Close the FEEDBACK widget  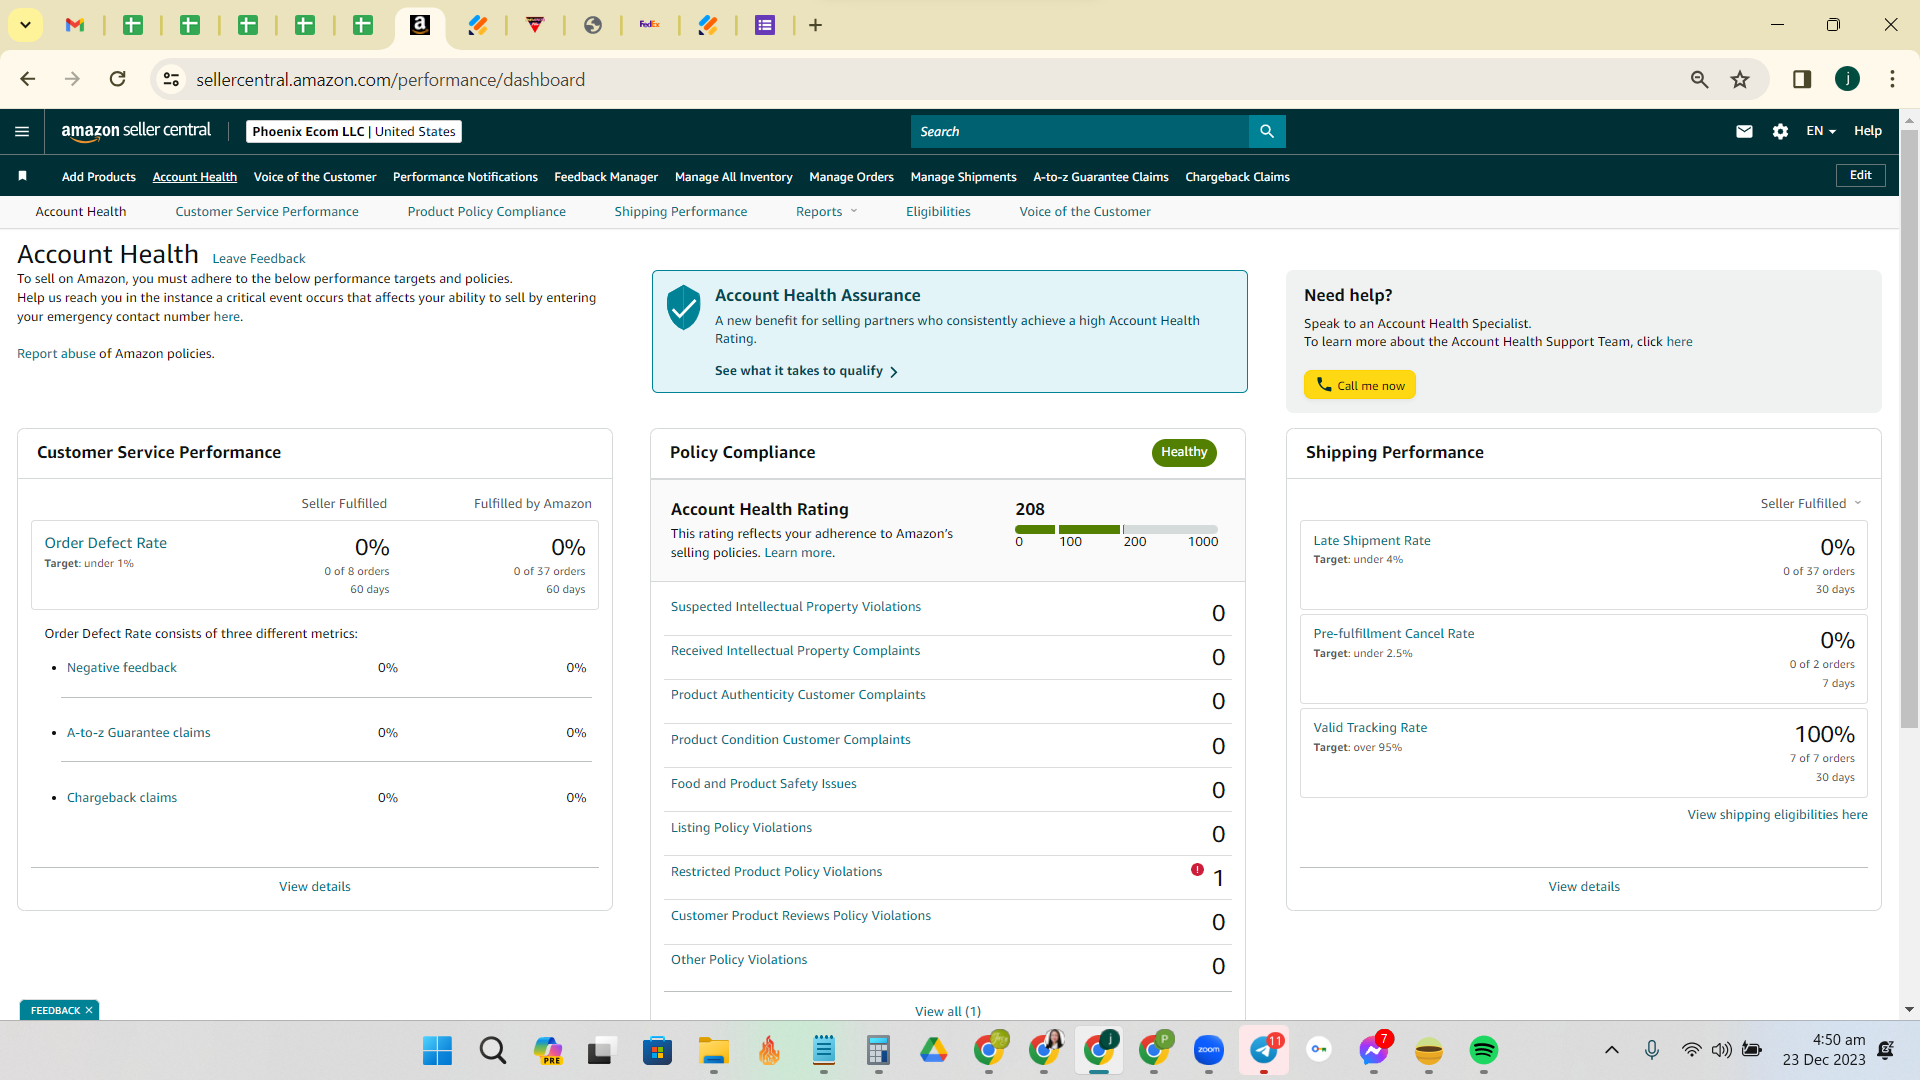89,1010
